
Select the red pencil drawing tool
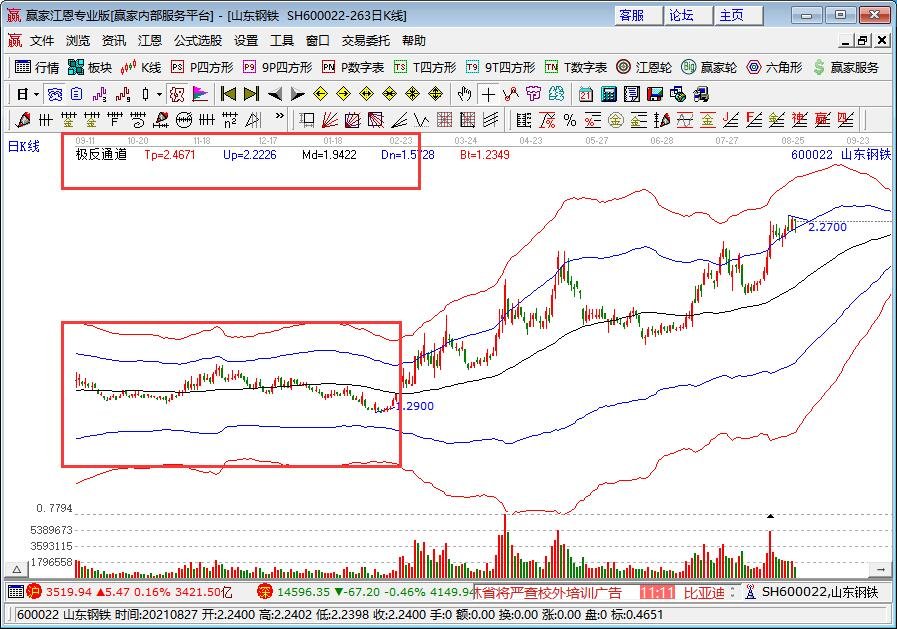[23, 120]
